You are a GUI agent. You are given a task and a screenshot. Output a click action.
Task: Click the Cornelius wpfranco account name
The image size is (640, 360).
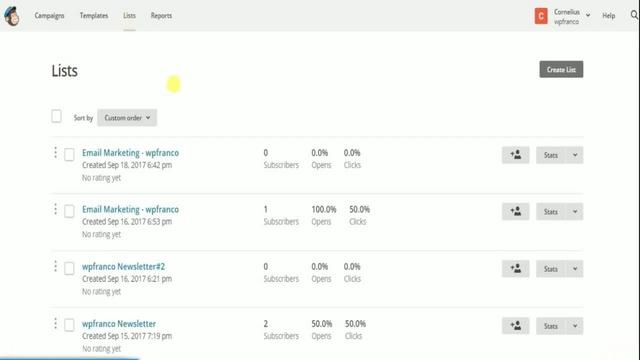(x=567, y=17)
